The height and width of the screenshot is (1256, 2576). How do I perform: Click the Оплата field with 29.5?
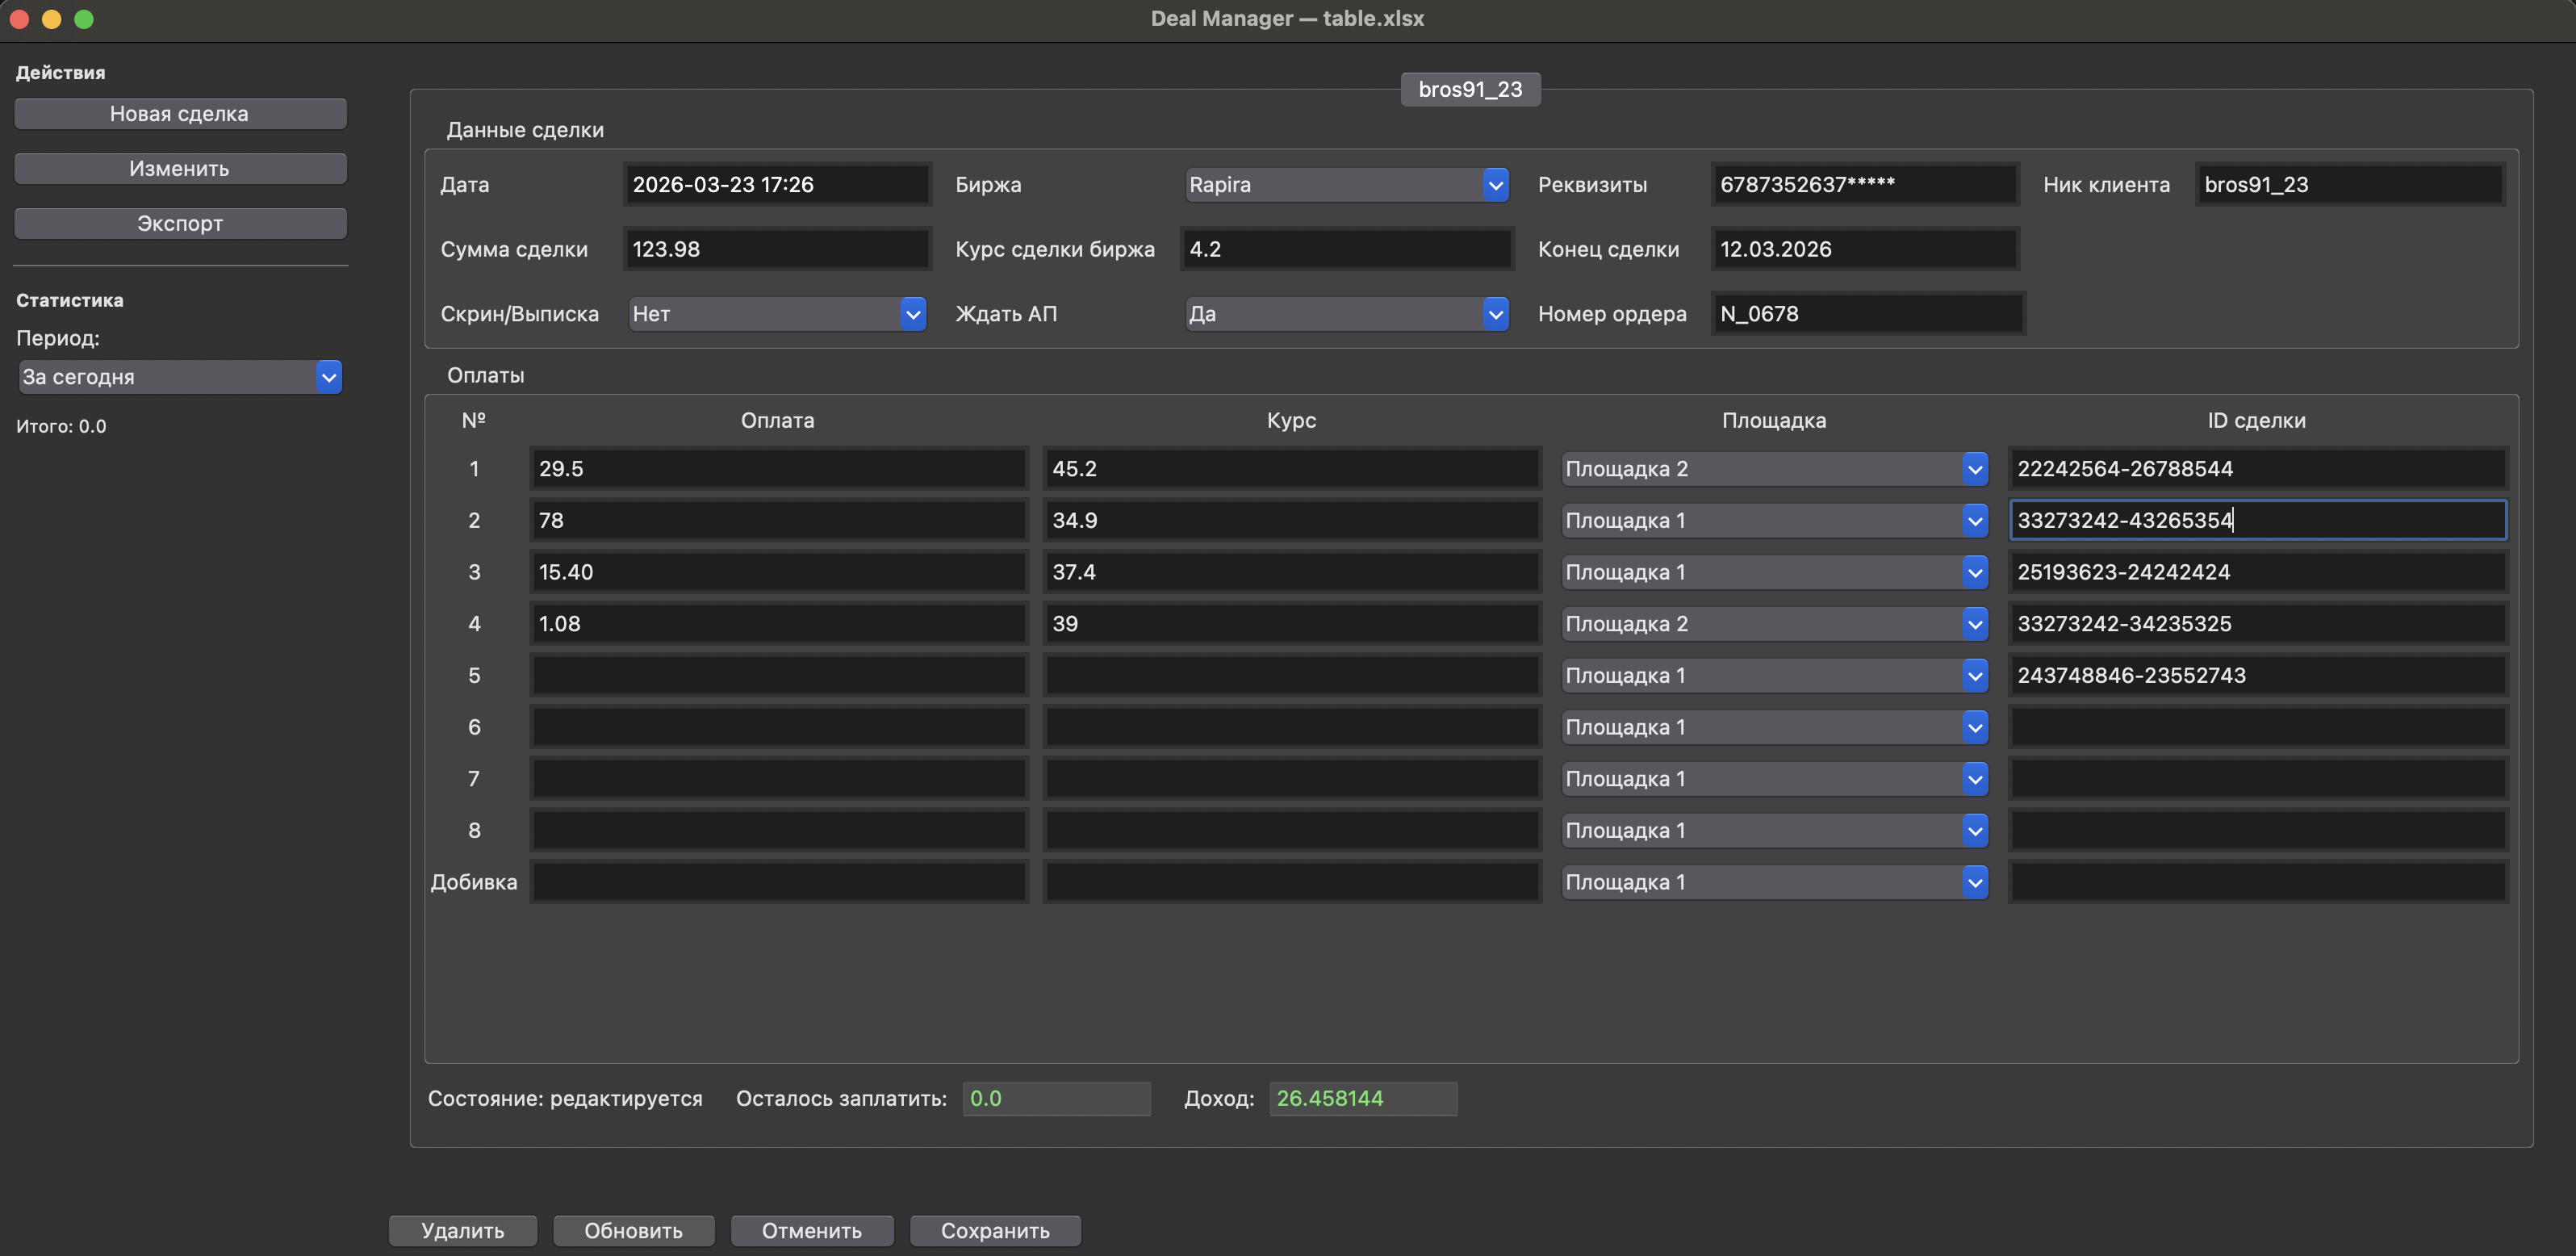tap(779, 469)
